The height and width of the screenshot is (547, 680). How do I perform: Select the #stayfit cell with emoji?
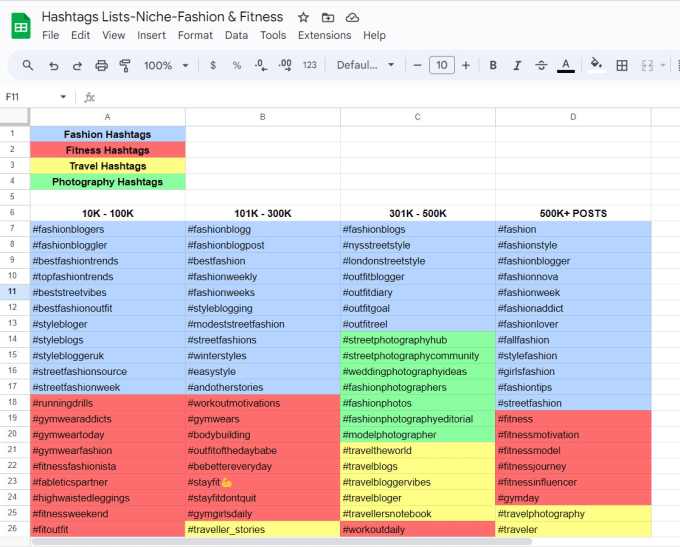click(x=262, y=482)
